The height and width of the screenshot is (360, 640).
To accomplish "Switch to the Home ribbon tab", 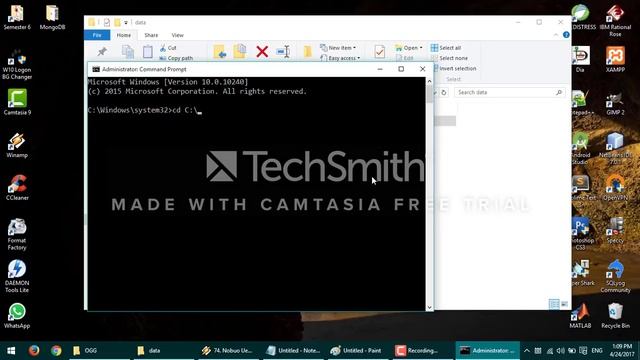I will (124, 35).
